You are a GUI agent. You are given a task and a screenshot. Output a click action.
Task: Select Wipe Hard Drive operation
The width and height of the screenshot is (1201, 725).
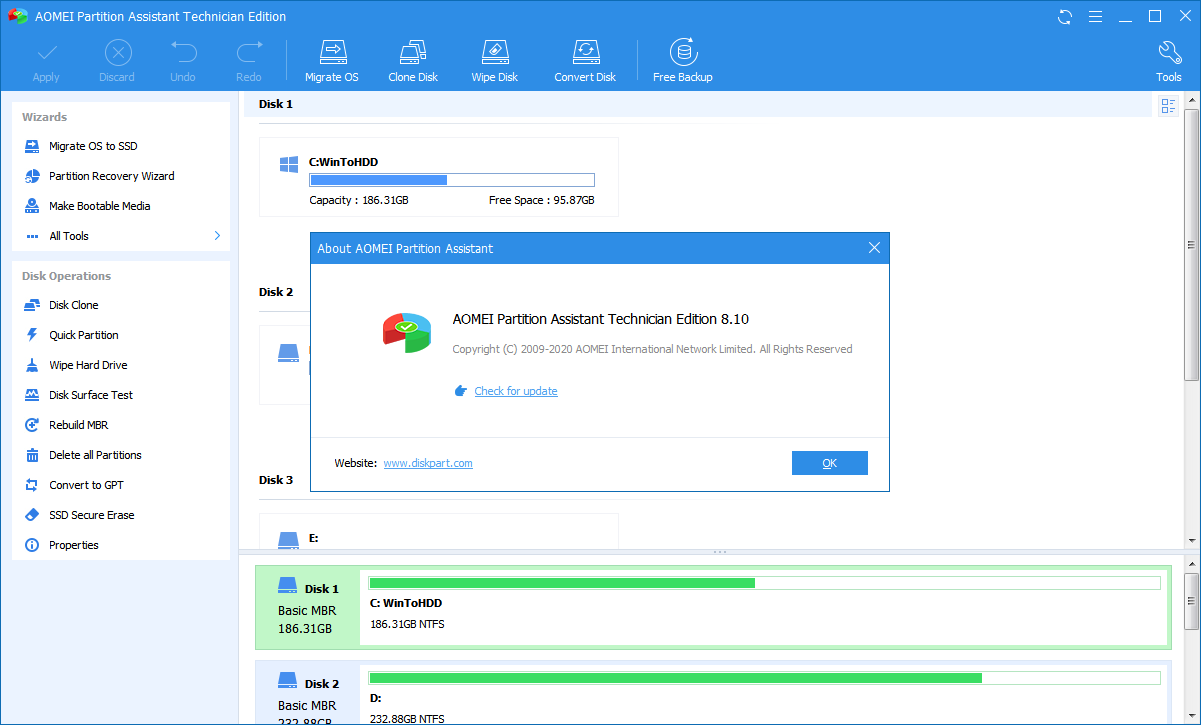88,365
